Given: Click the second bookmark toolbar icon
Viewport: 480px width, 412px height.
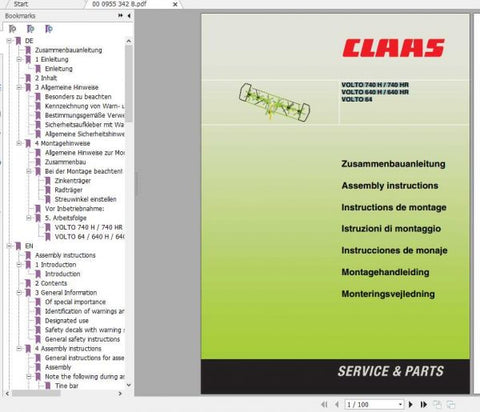Looking at the screenshot, I should click(30, 29).
